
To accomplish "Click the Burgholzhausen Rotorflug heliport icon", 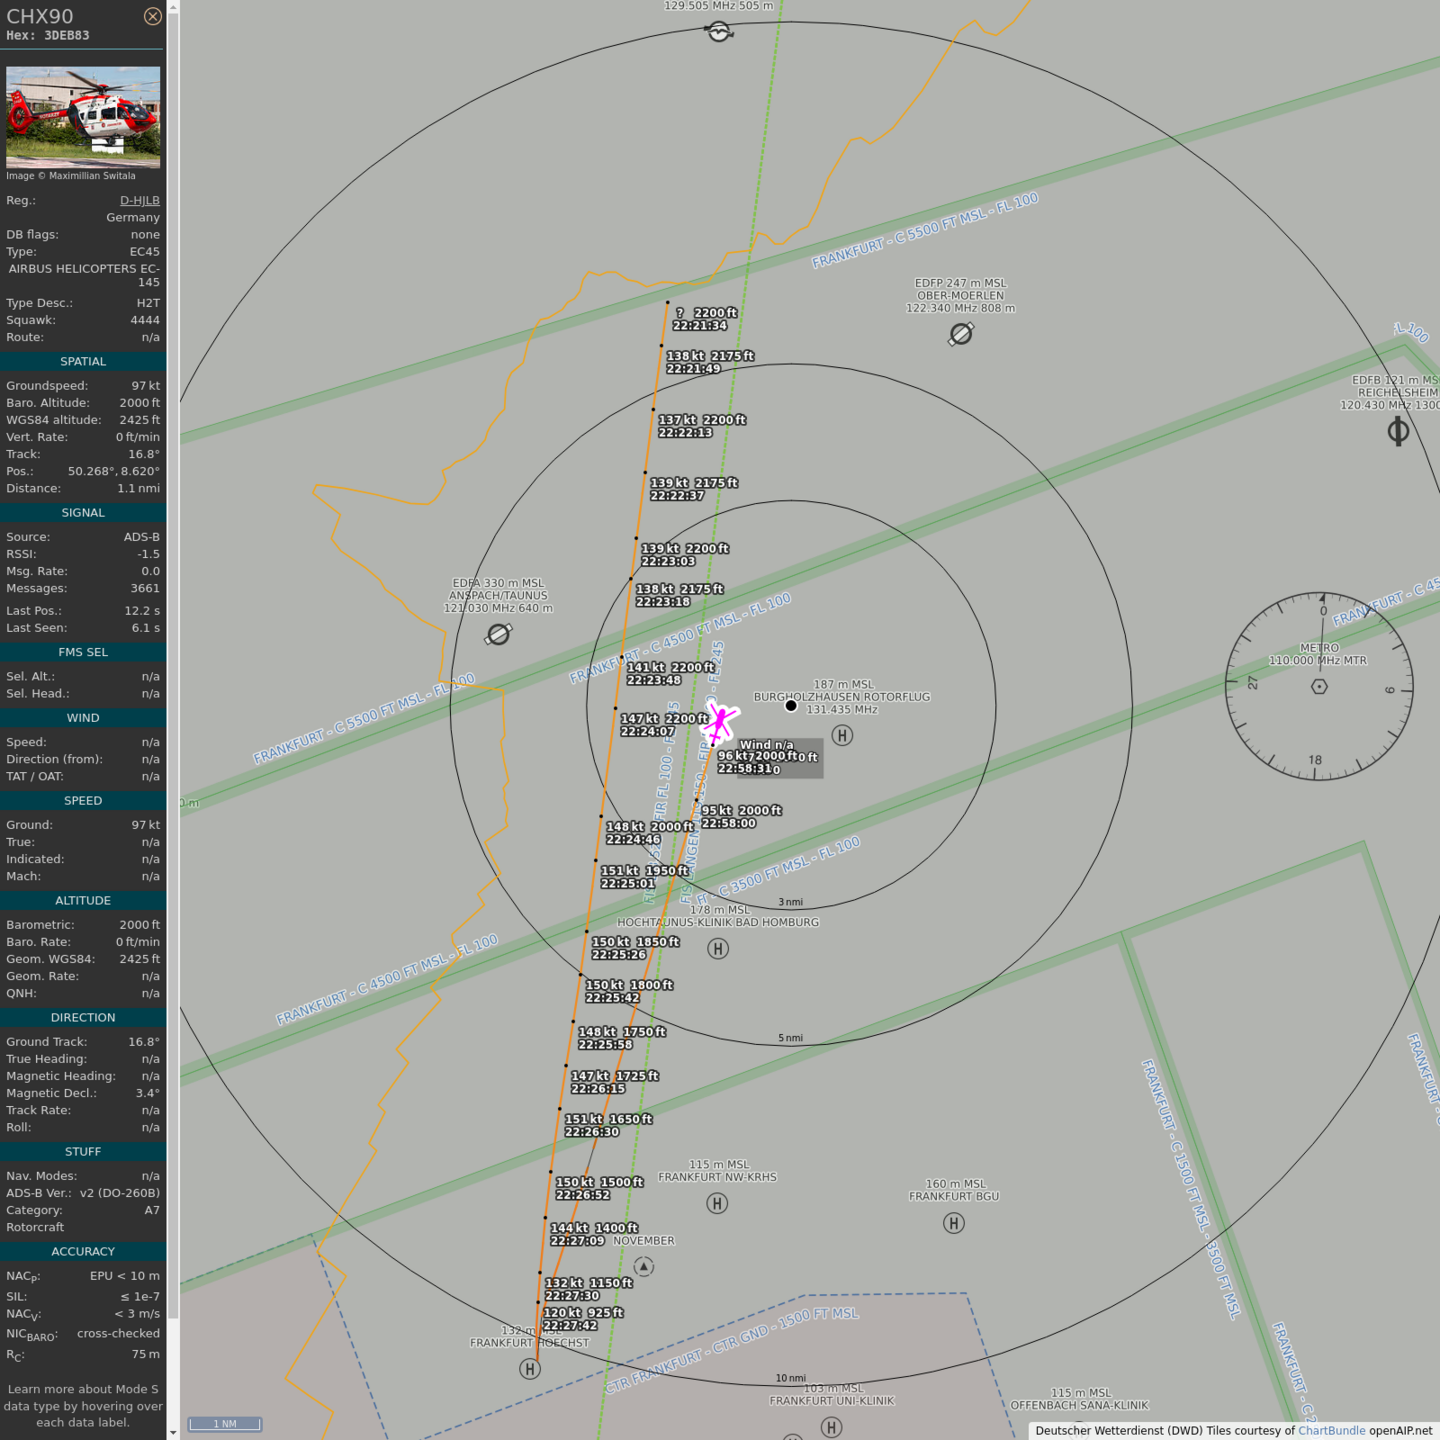I will point(842,736).
